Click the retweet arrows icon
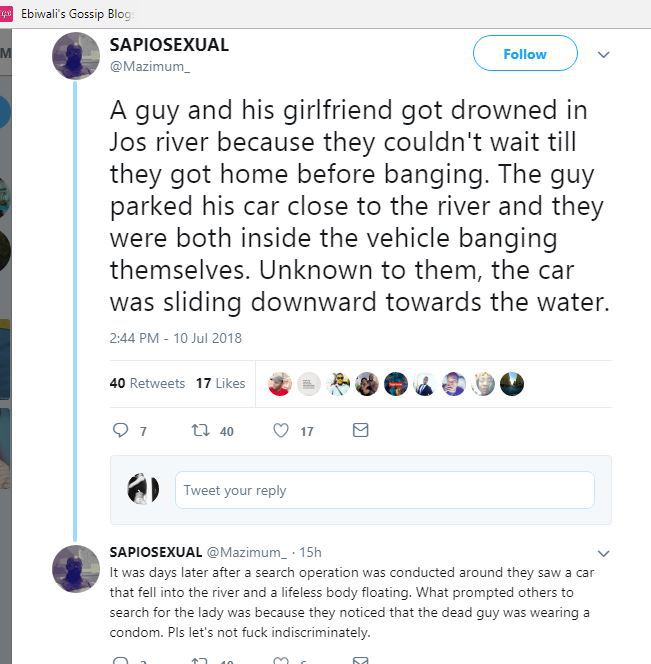651x664 pixels. pos(198,431)
